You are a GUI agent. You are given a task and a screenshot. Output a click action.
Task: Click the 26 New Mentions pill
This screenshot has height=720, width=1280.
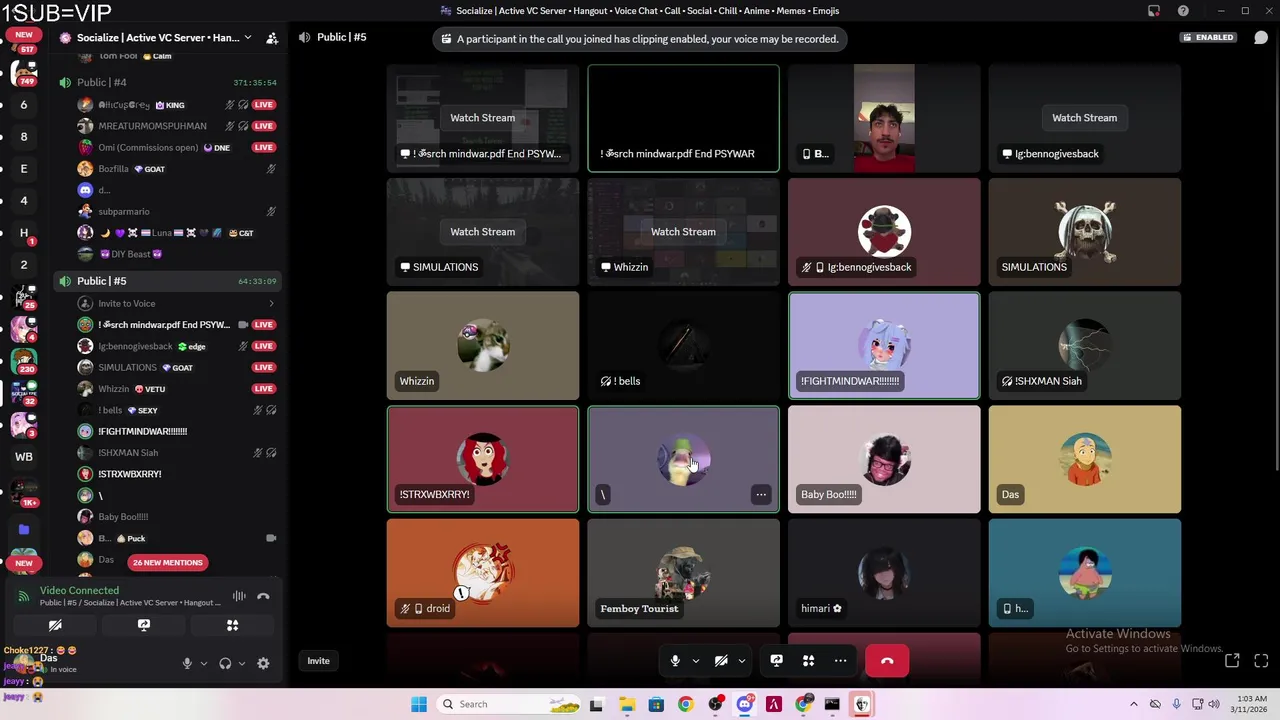(167, 562)
